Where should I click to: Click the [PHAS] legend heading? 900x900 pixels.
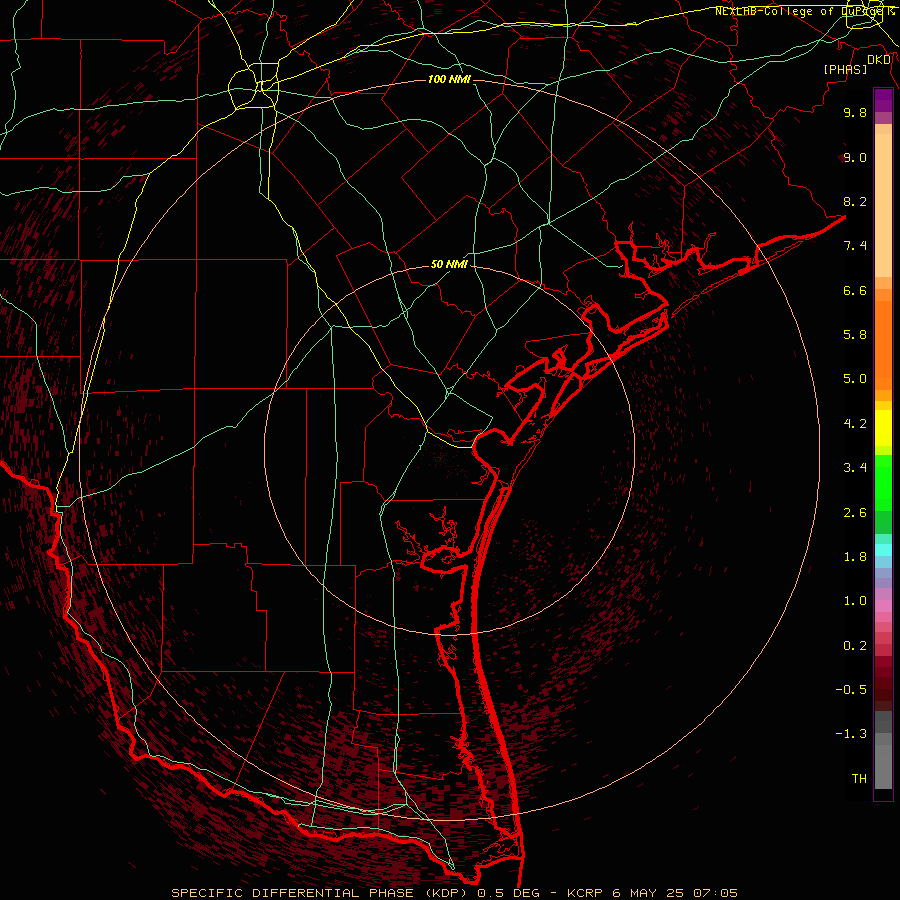pyautogui.click(x=845, y=70)
